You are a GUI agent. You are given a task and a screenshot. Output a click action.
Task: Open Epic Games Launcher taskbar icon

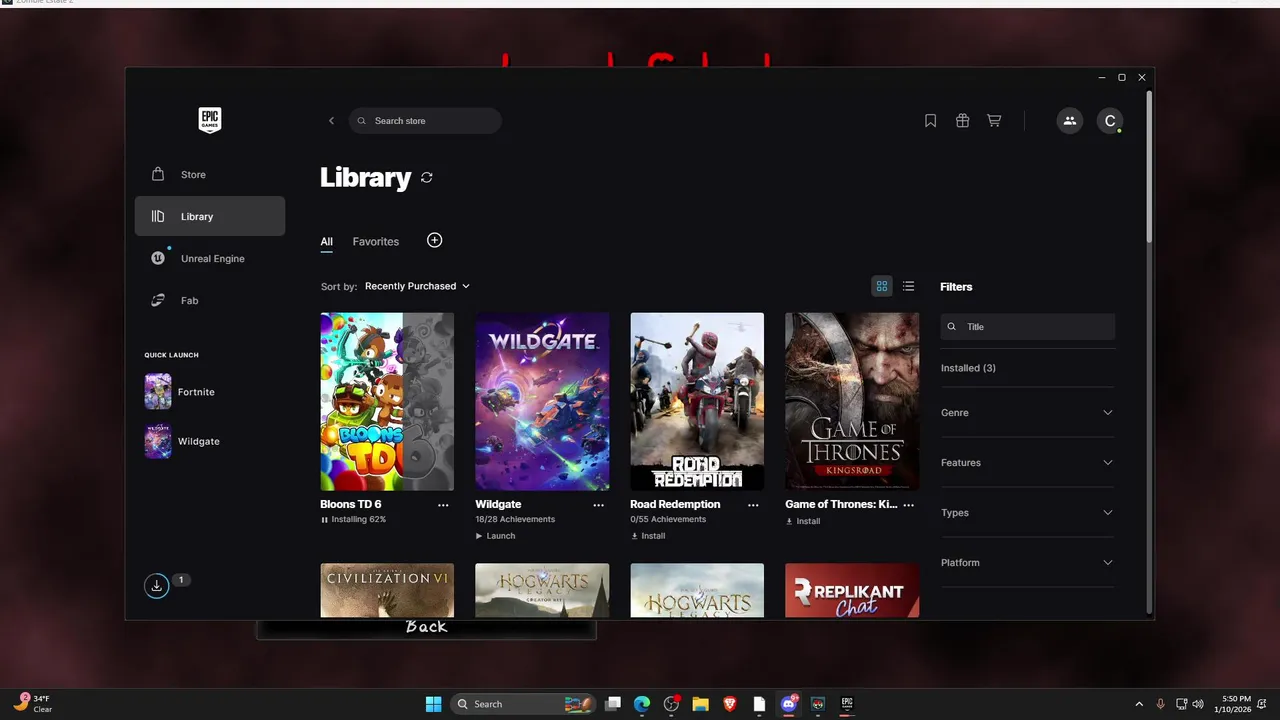click(847, 704)
